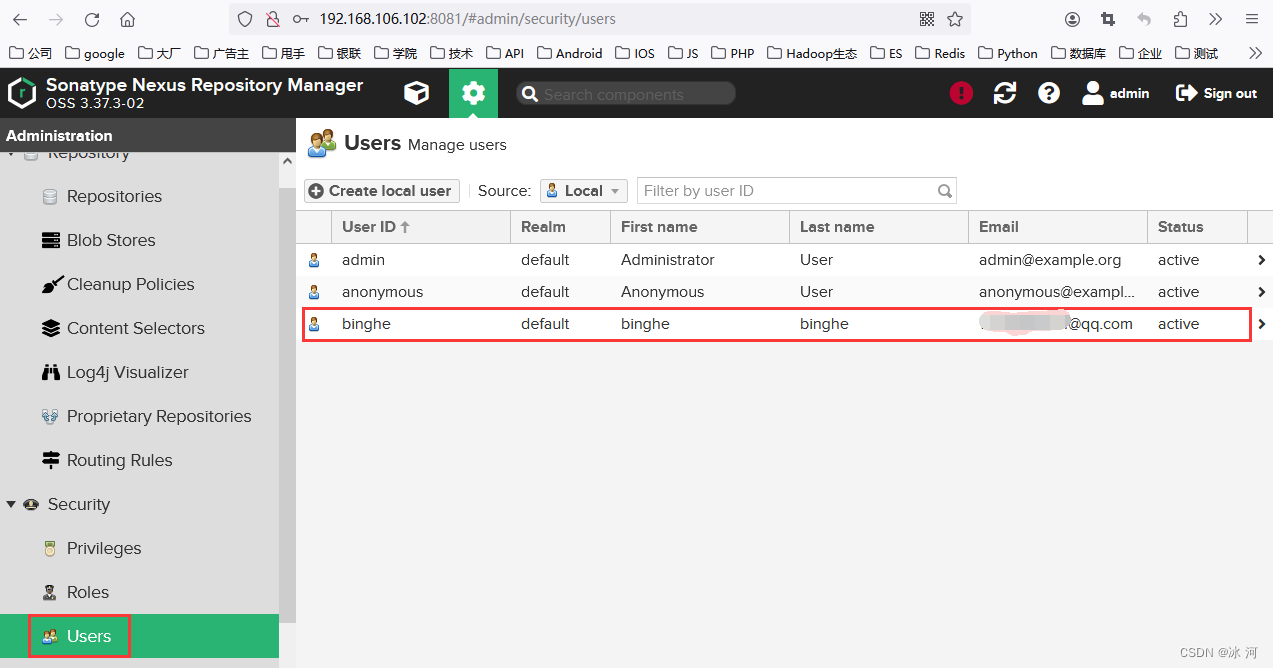This screenshot has width=1273, height=668.
Task: Click the Sign out link
Action: [x=1216, y=93]
